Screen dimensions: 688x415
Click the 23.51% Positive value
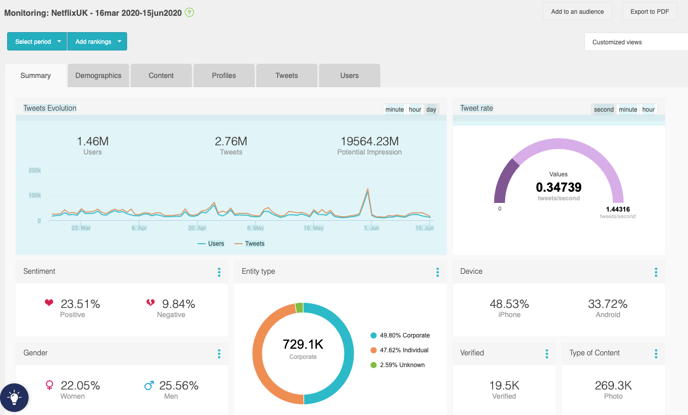(80, 304)
